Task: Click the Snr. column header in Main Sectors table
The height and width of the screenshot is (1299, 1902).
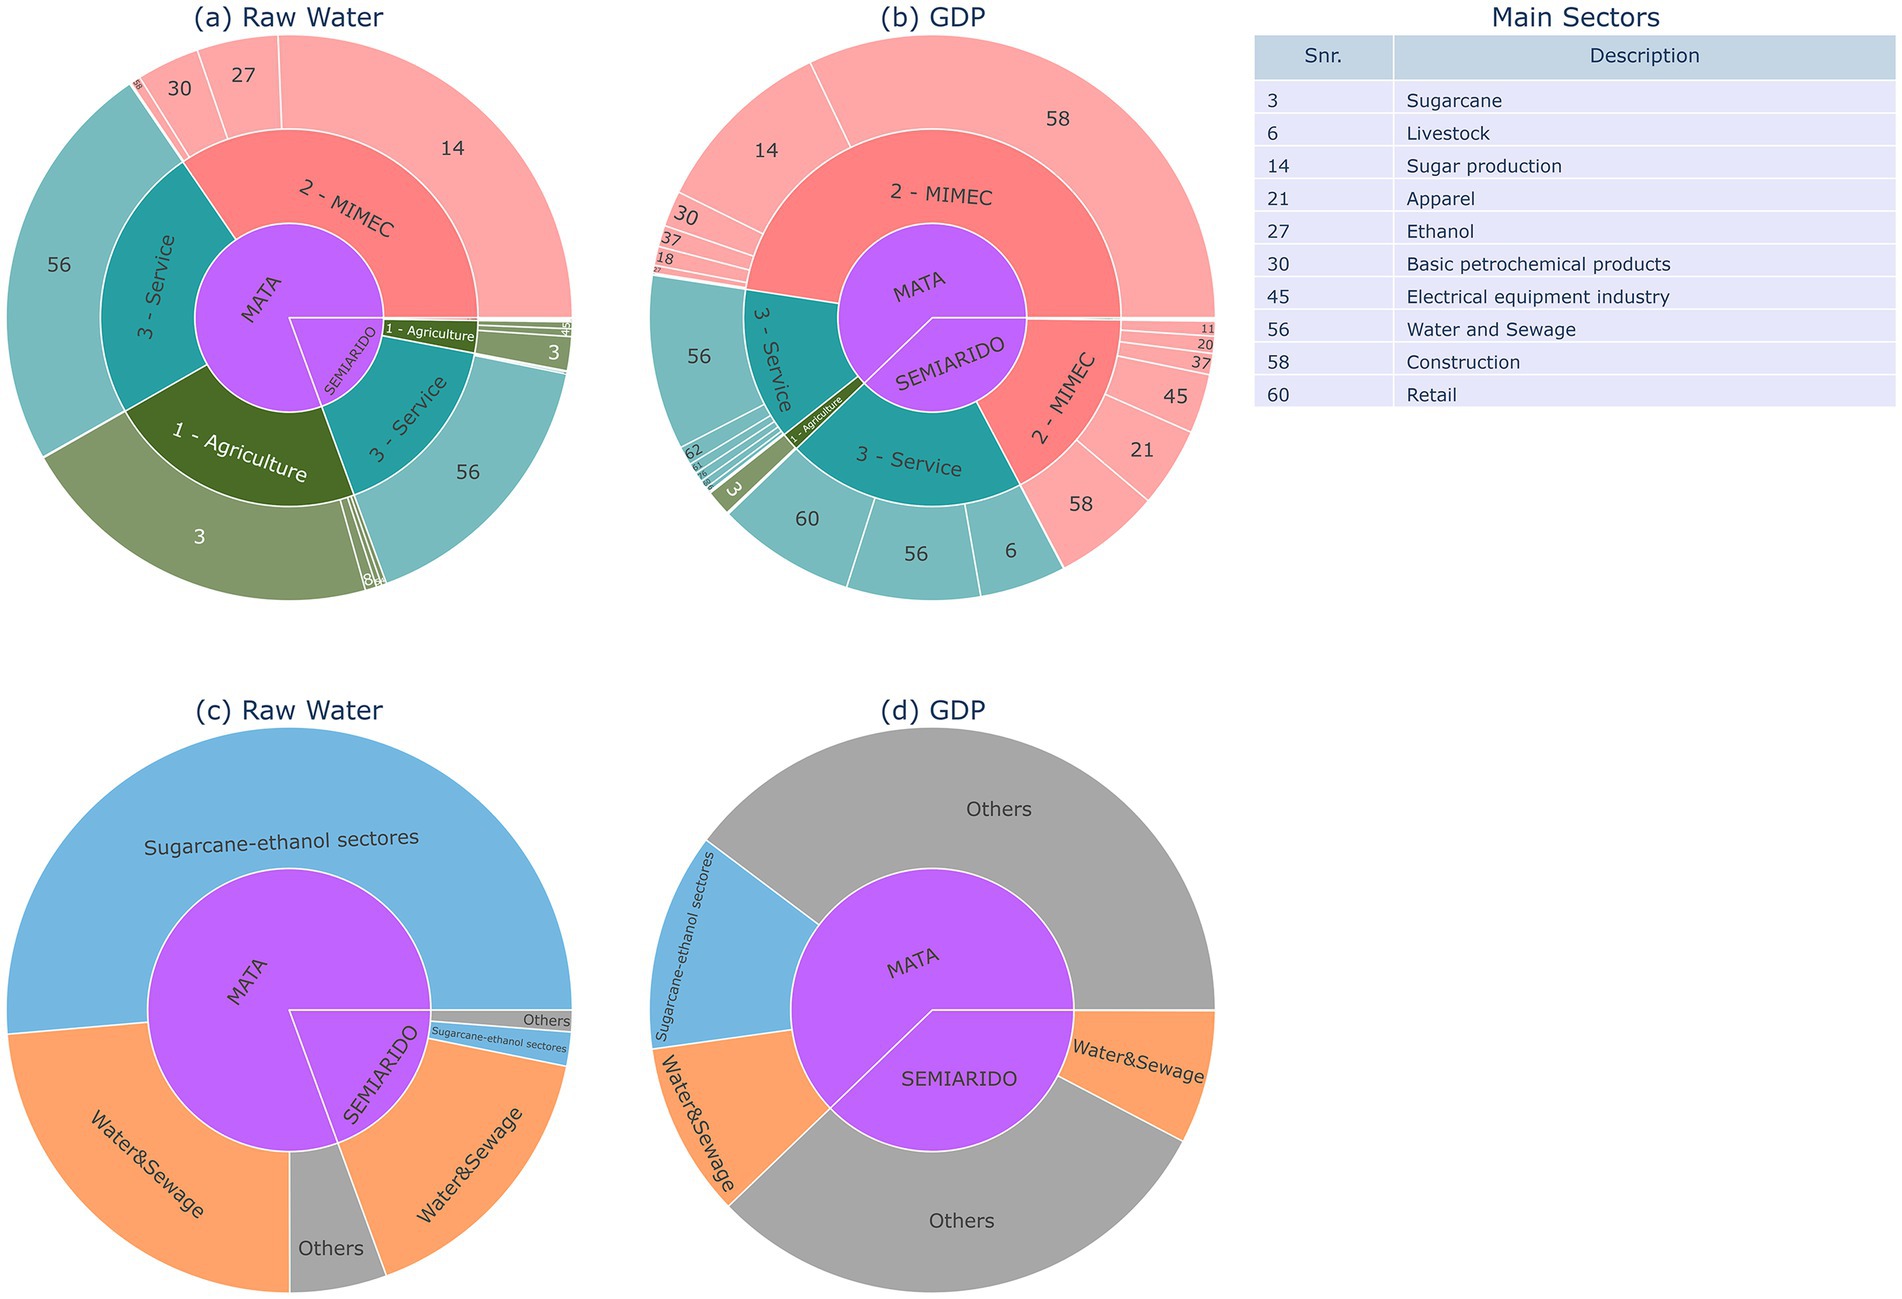Action: [1323, 57]
